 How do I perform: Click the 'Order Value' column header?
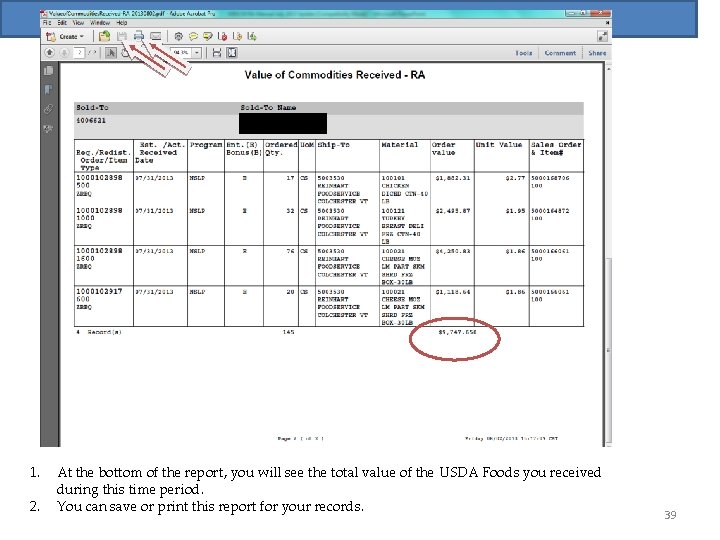[x=444, y=148]
